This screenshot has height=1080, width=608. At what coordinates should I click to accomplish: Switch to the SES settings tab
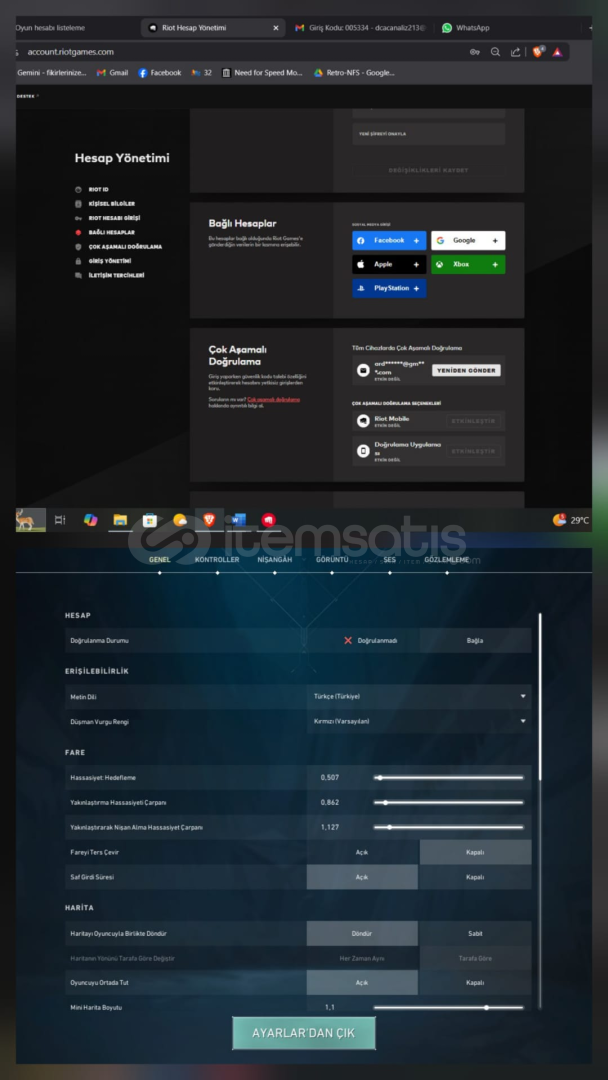click(x=390, y=560)
